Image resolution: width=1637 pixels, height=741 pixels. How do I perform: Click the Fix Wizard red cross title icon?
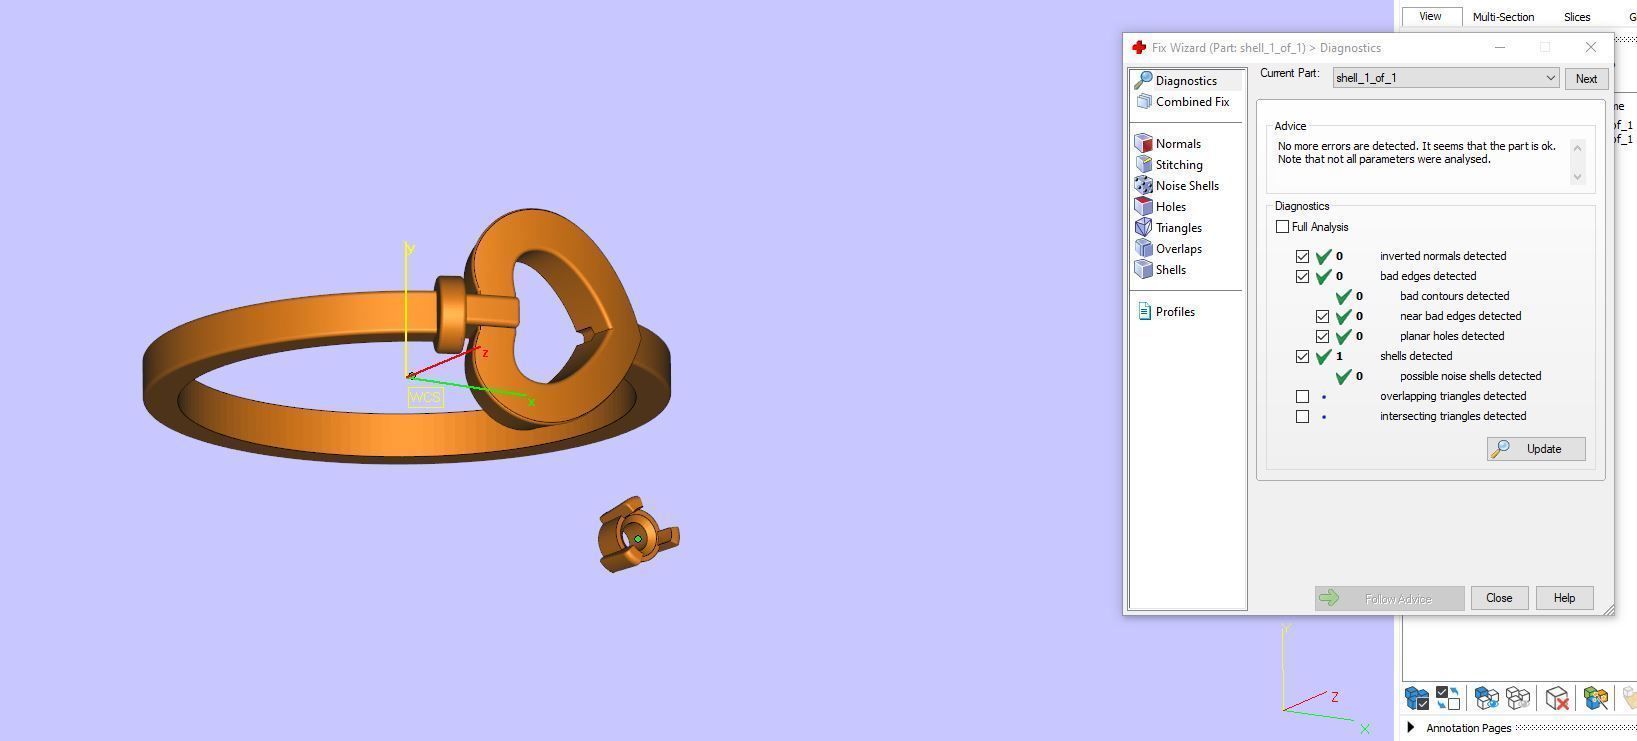coord(1138,47)
